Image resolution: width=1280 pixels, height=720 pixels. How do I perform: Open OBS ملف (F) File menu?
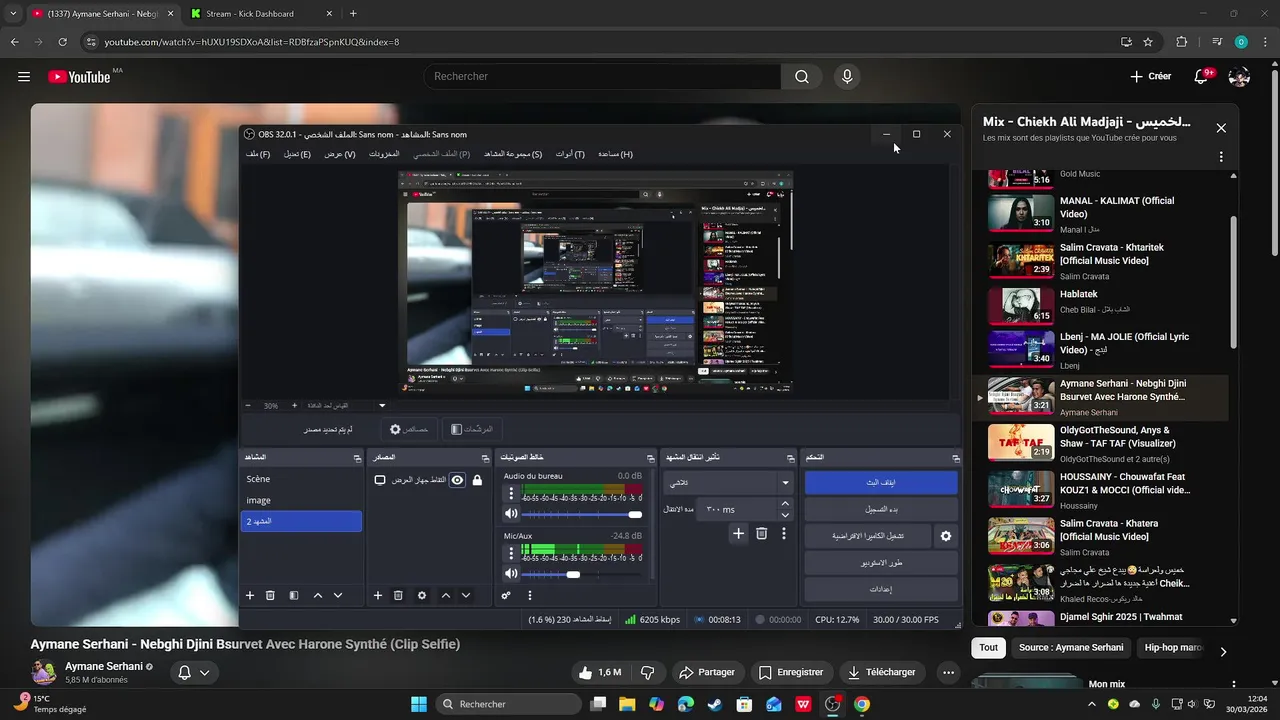258,154
